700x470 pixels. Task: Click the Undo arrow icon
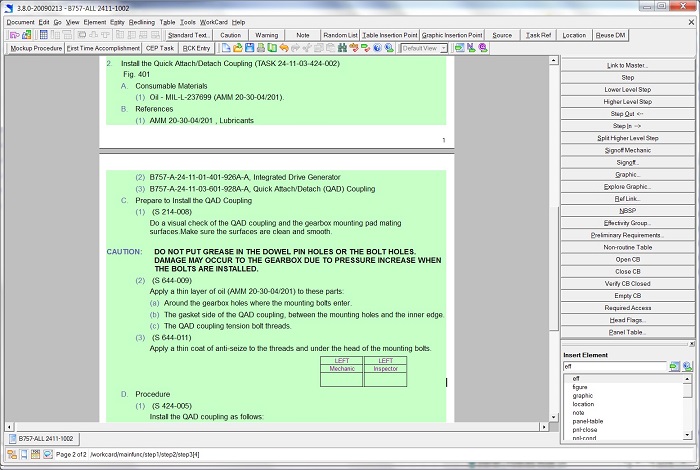(x=284, y=48)
